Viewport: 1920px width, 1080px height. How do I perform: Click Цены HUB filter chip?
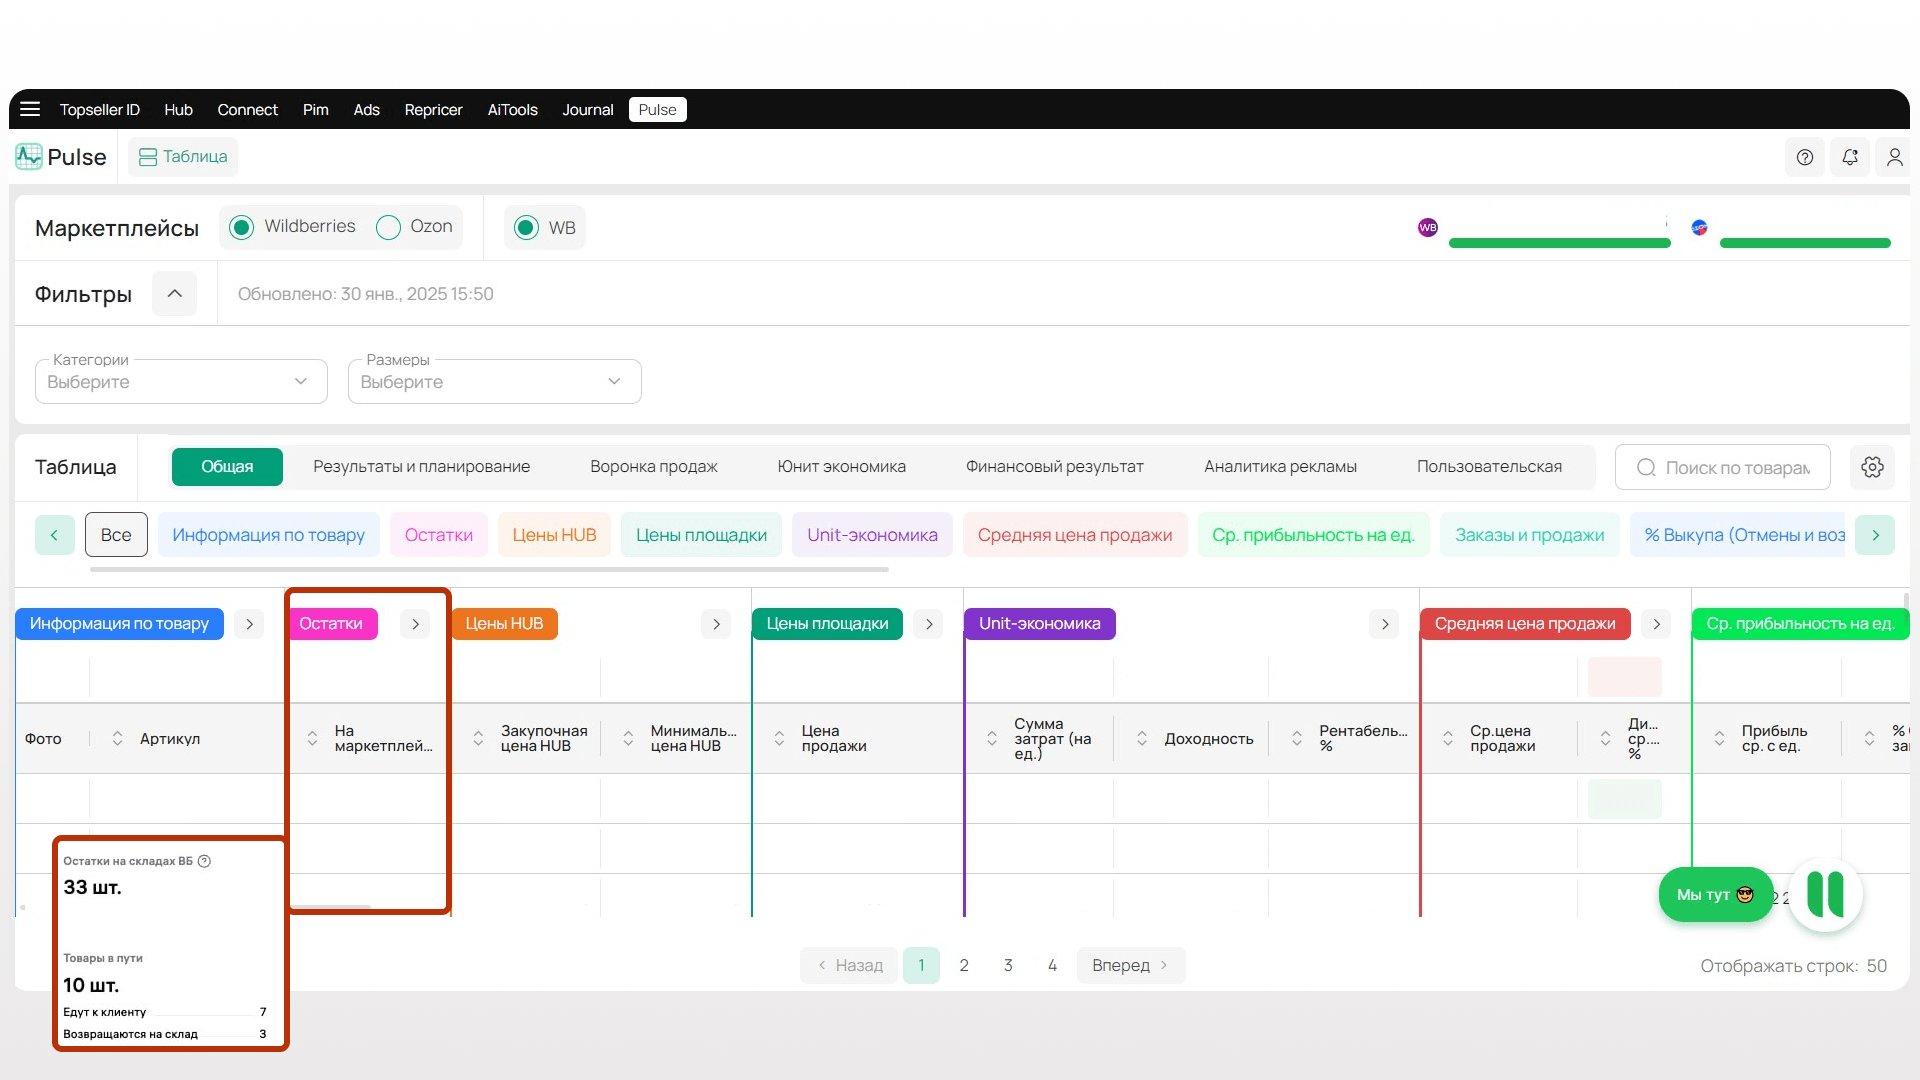554,535
